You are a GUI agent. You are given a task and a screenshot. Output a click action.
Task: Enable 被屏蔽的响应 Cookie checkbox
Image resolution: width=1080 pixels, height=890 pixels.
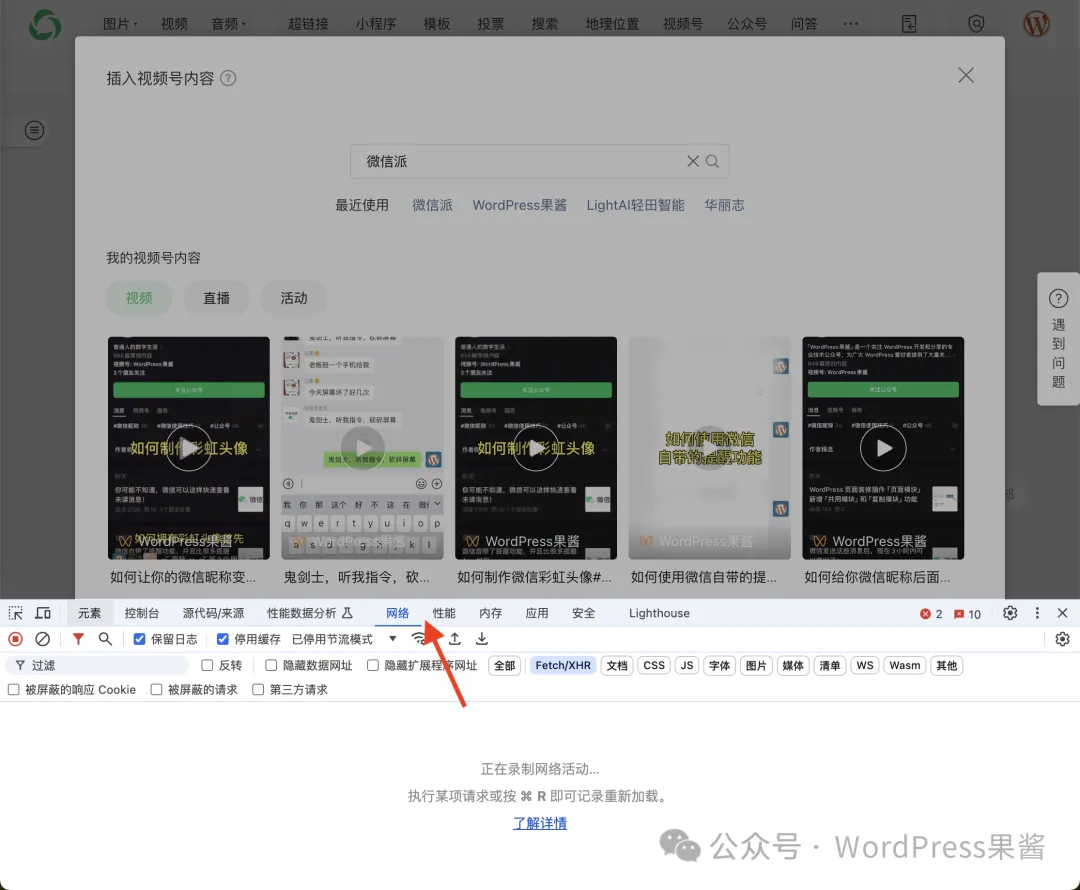(13, 690)
